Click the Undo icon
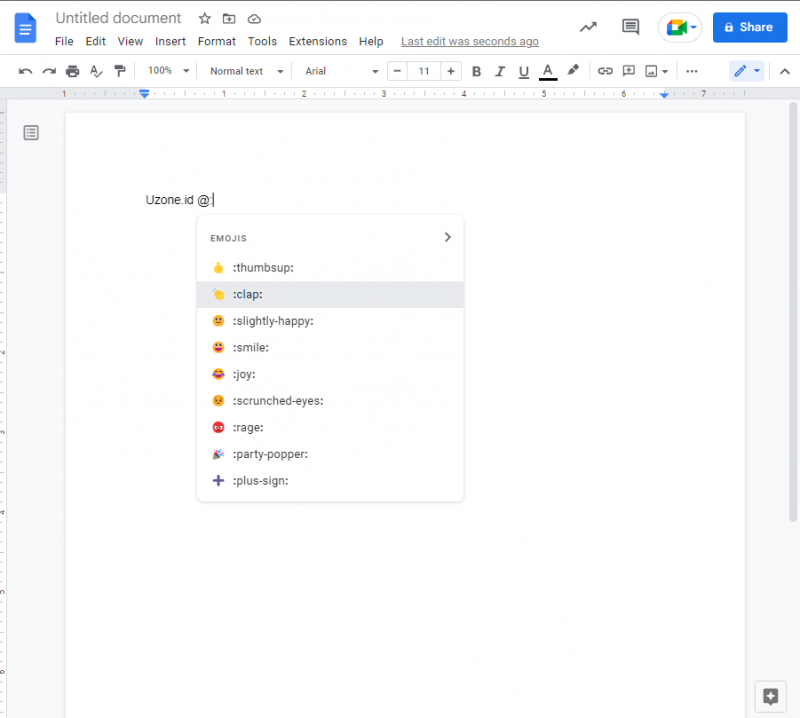The width and height of the screenshot is (800, 718). [x=25, y=71]
